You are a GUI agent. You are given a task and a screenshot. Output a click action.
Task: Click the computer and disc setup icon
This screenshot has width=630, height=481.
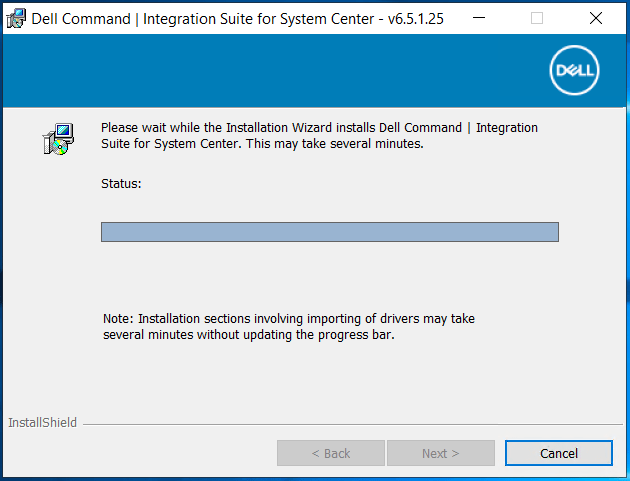[57, 139]
